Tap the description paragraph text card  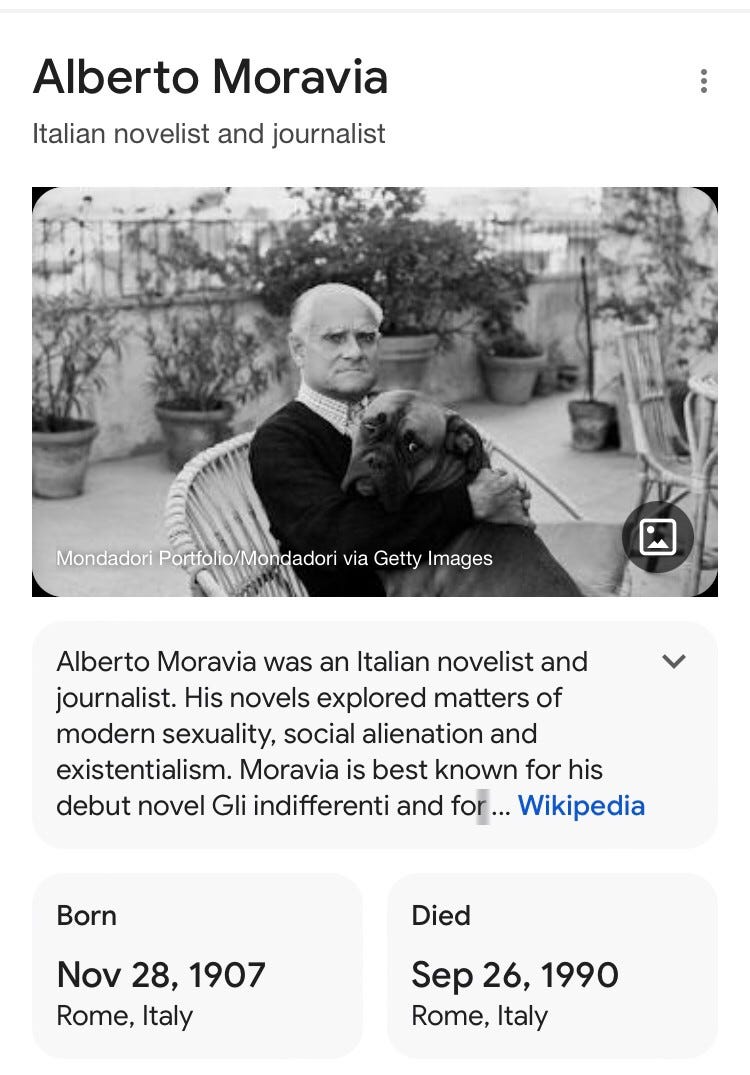(375, 735)
